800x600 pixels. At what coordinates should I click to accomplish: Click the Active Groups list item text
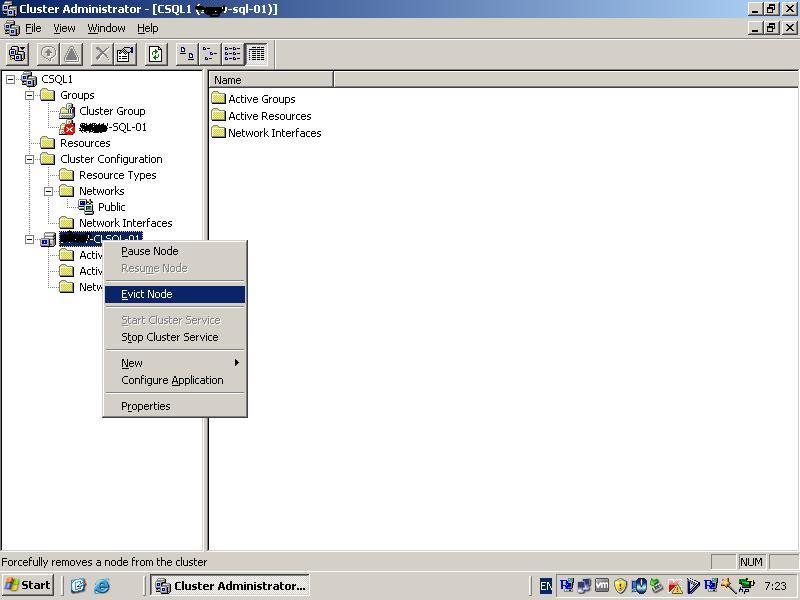click(262, 98)
